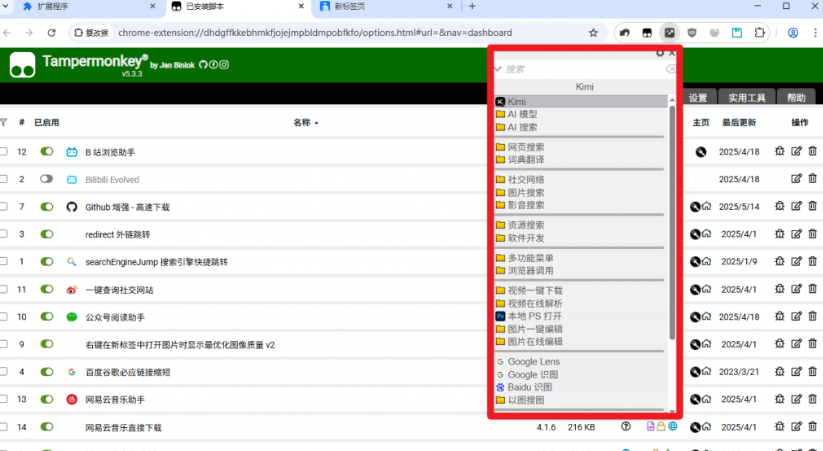Click the delete icon for B 站浏览助手

812,152
